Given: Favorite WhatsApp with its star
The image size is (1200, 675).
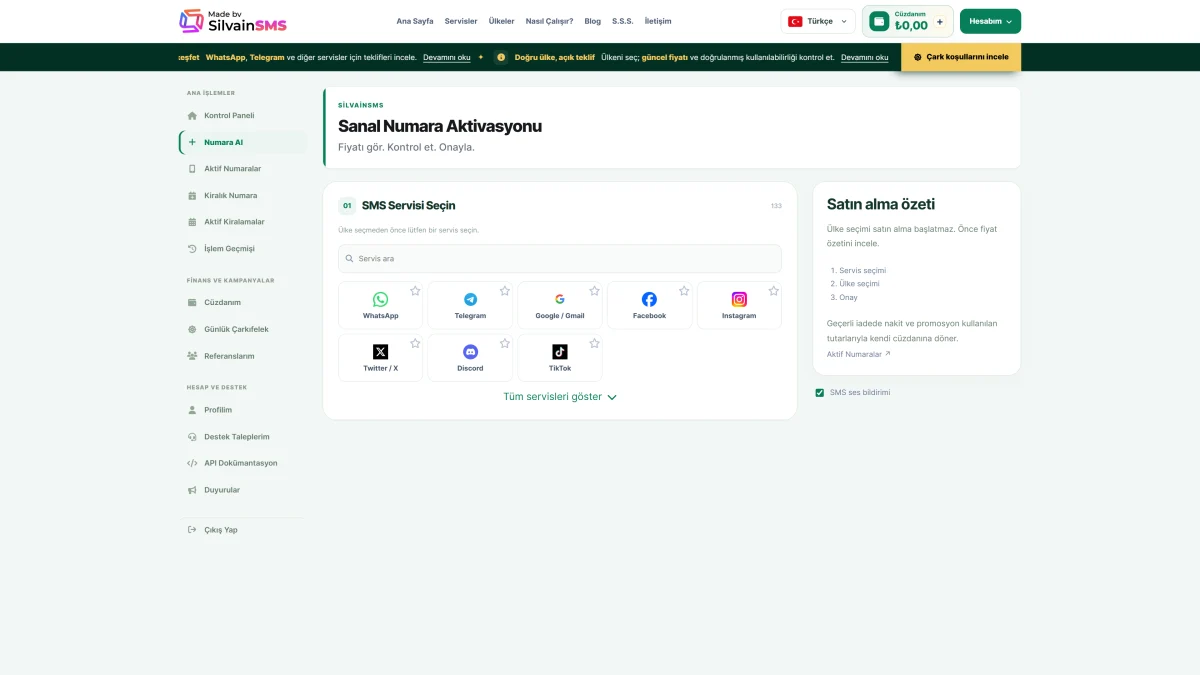Looking at the screenshot, I should pyautogui.click(x=415, y=291).
